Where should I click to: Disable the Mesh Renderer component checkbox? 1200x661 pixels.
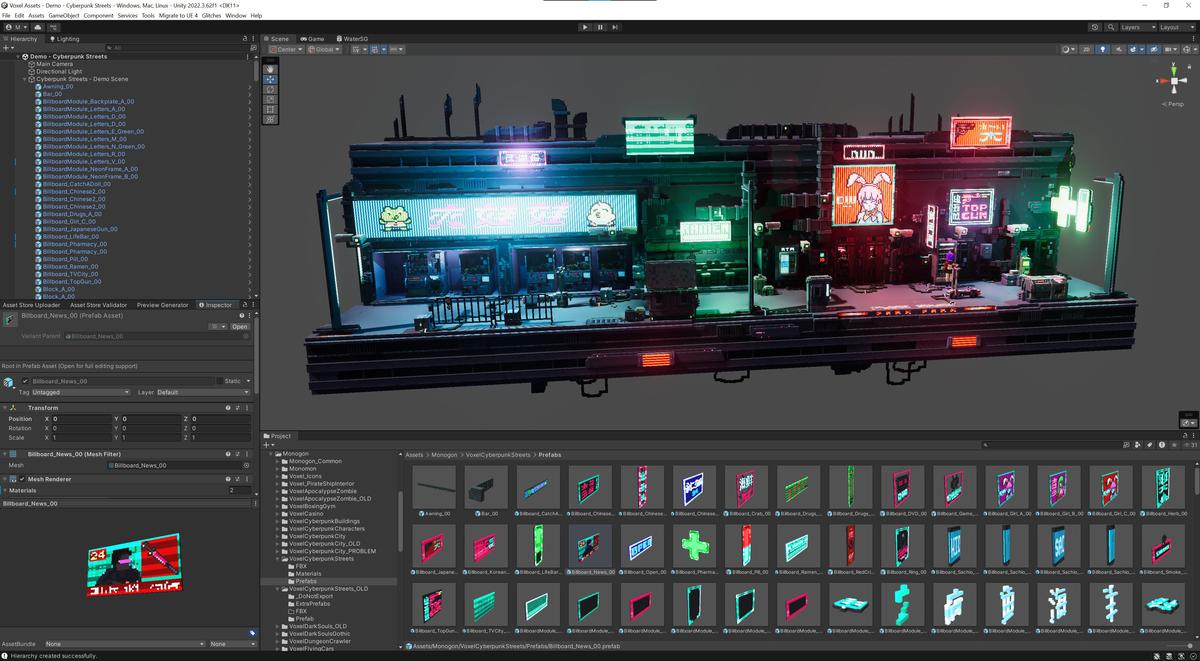[22, 479]
